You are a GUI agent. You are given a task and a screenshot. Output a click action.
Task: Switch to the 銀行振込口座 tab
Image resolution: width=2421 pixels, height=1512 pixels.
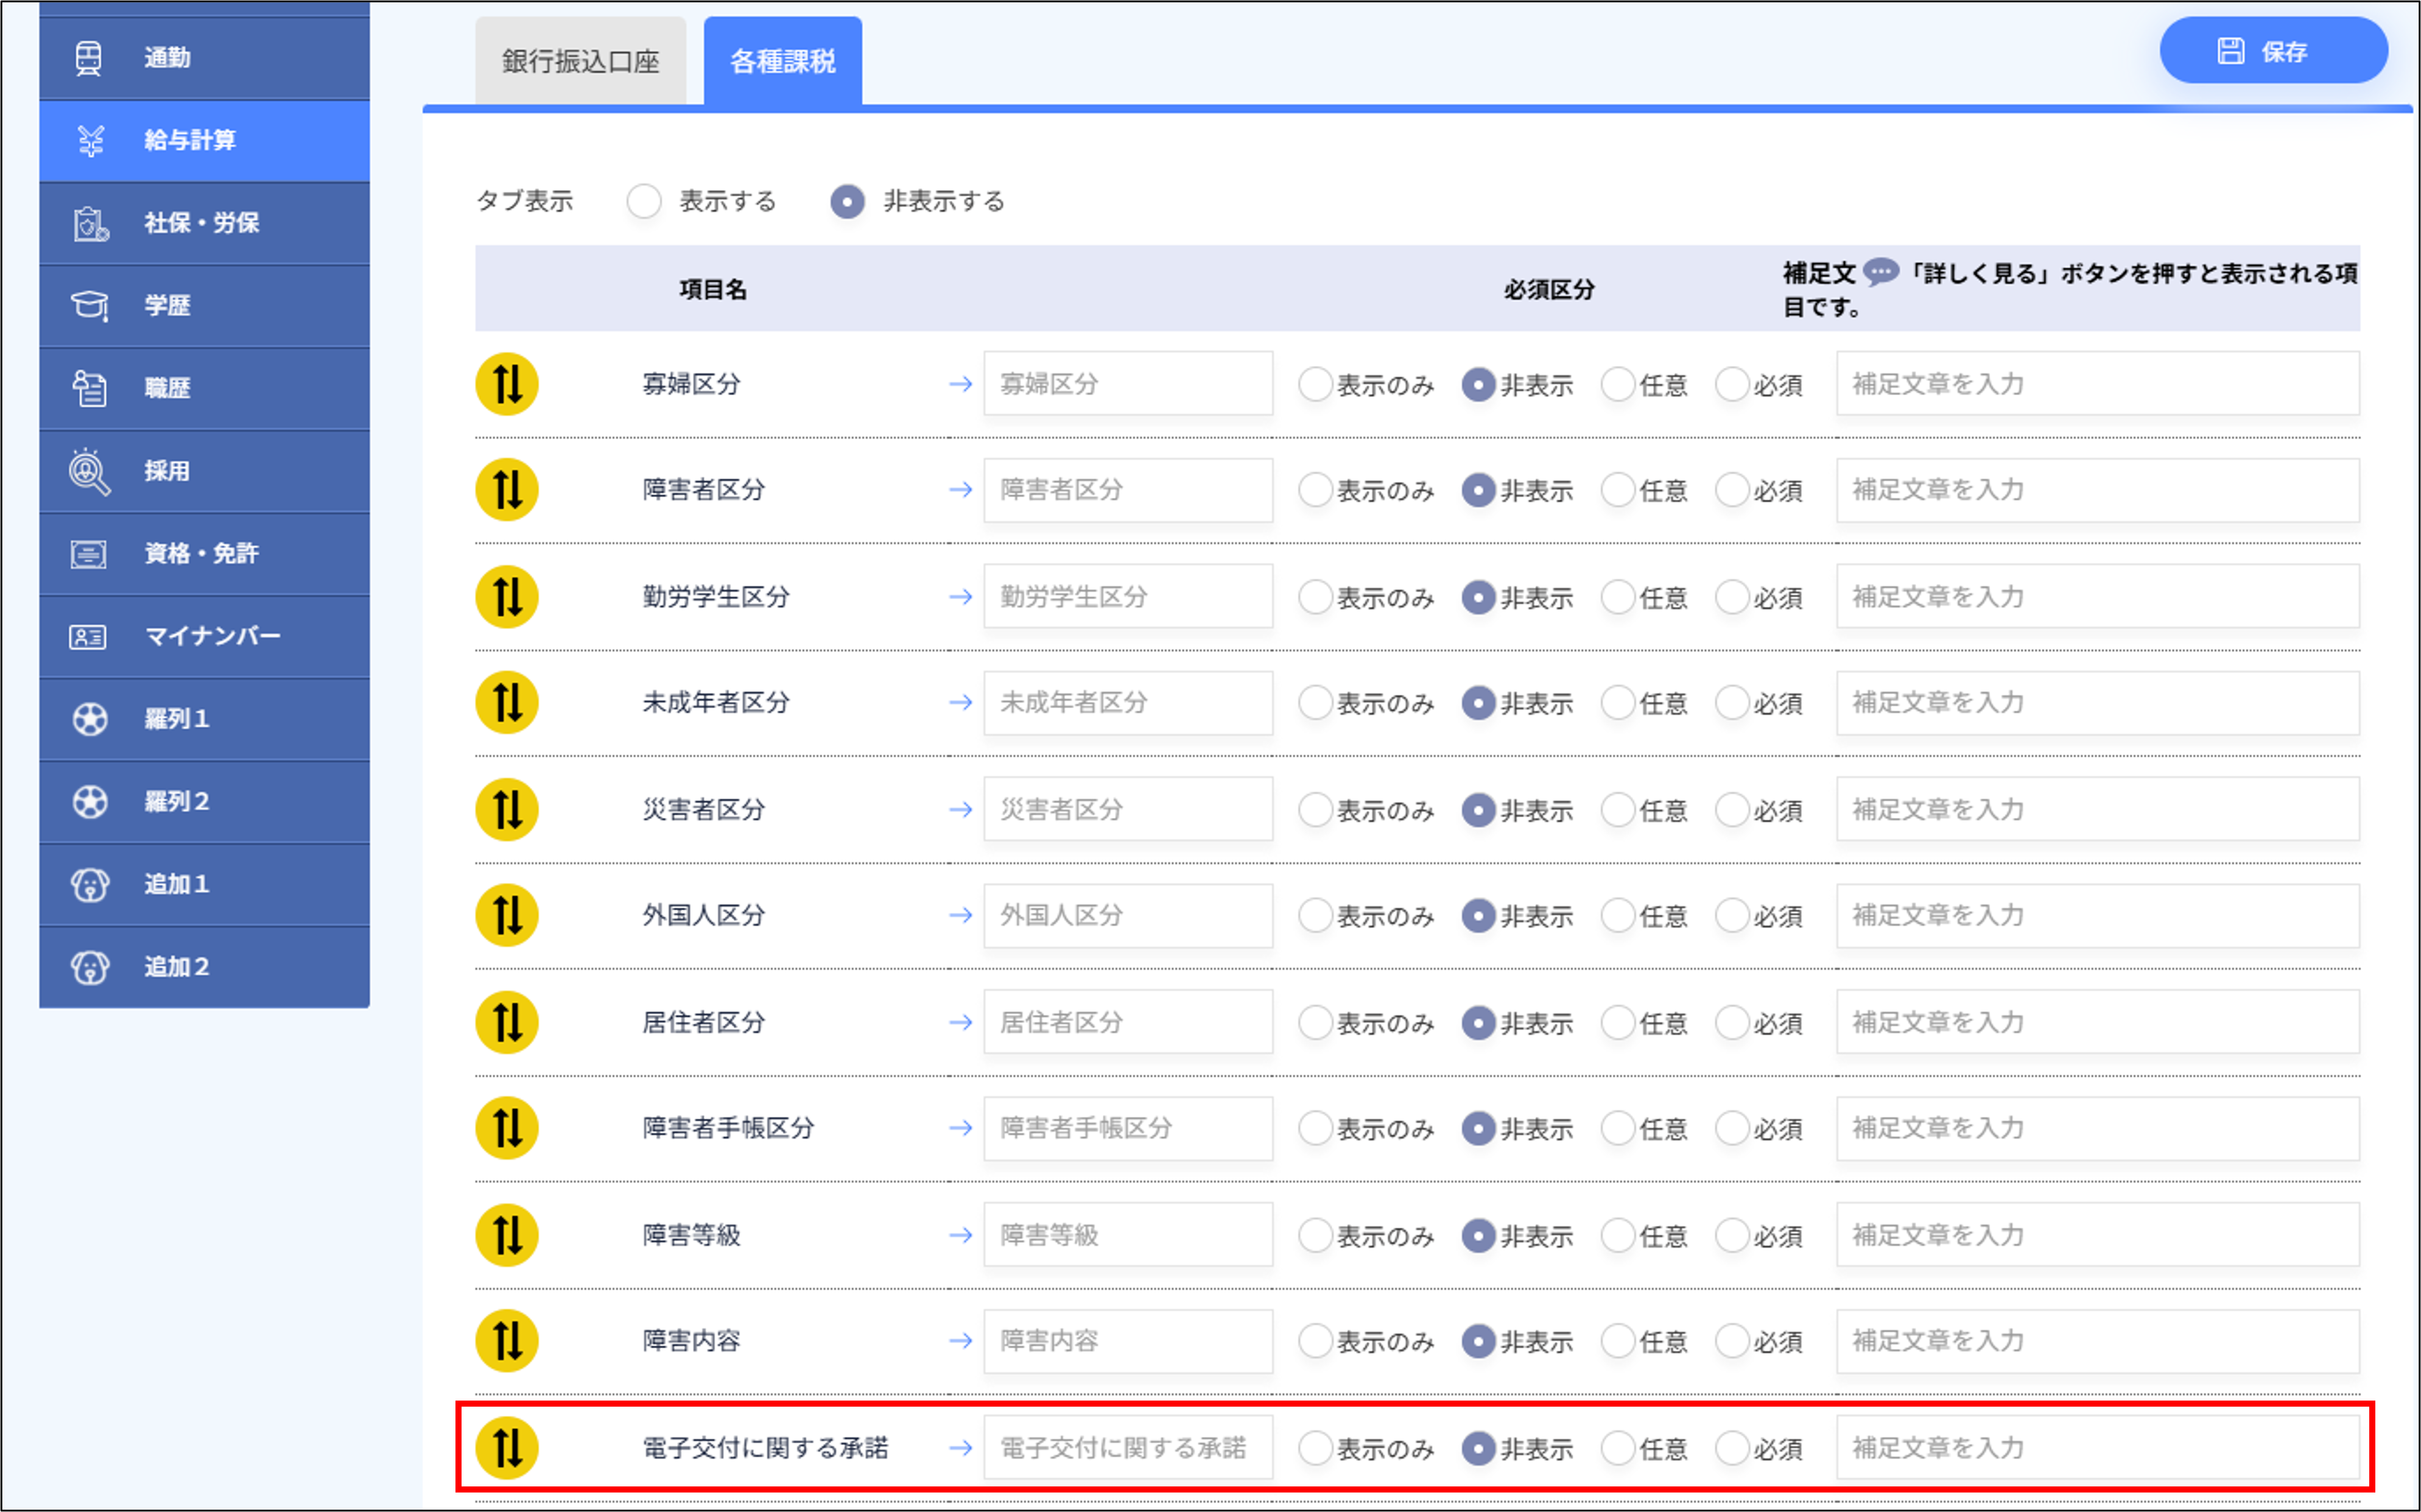point(581,61)
